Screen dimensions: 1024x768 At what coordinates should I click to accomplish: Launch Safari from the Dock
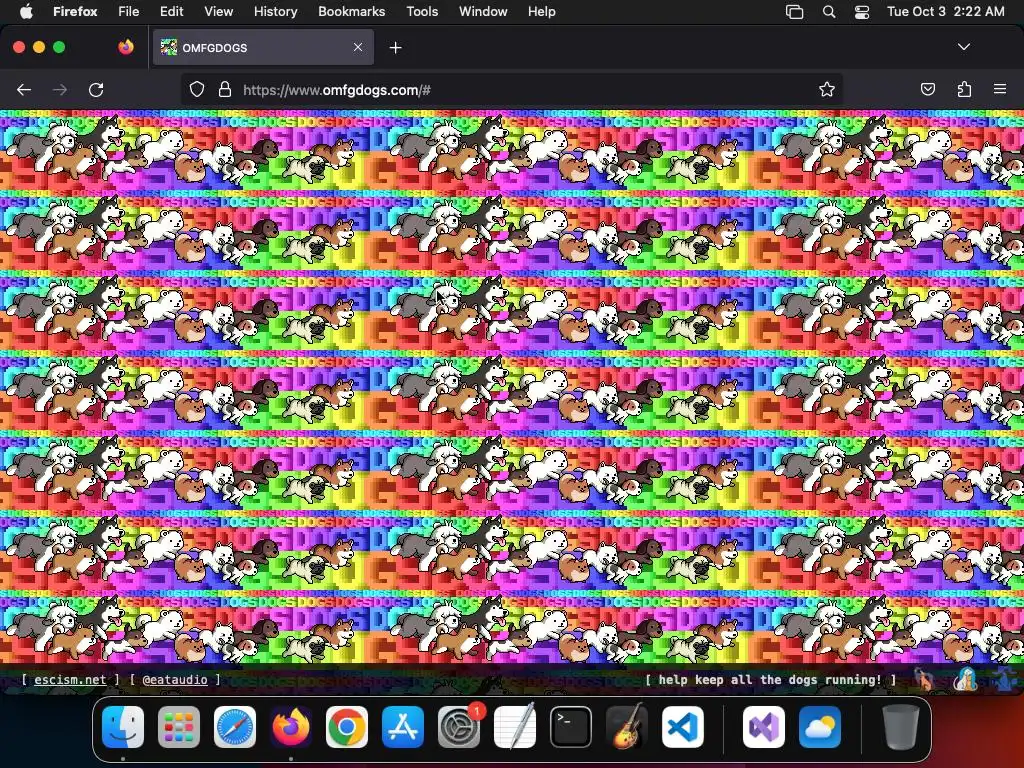[235, 727]
